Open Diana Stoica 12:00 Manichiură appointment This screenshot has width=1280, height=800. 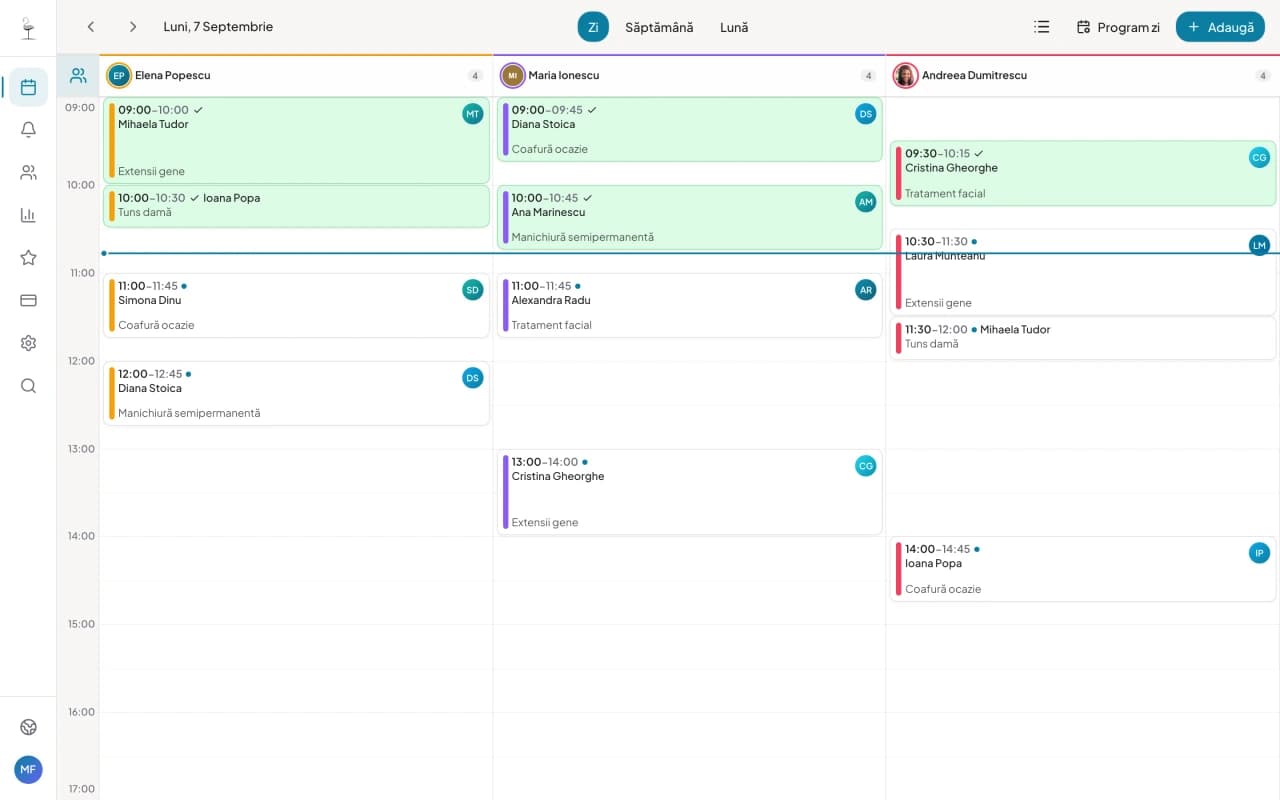(296, 393)
